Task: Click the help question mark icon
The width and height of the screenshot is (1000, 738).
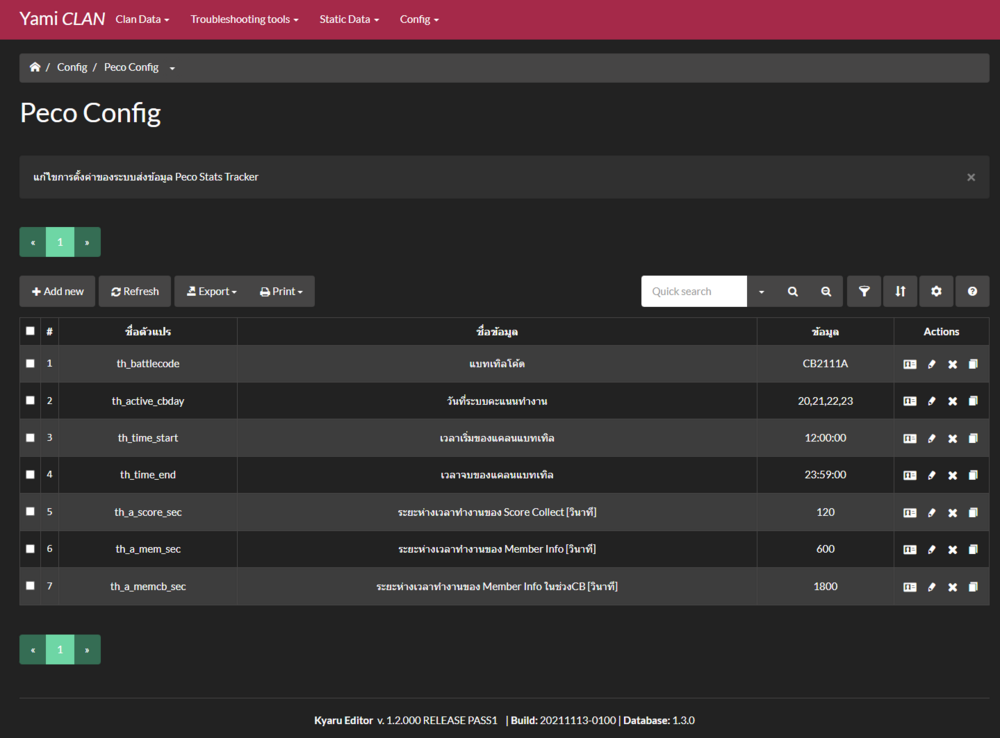Action: pos(972,291)
